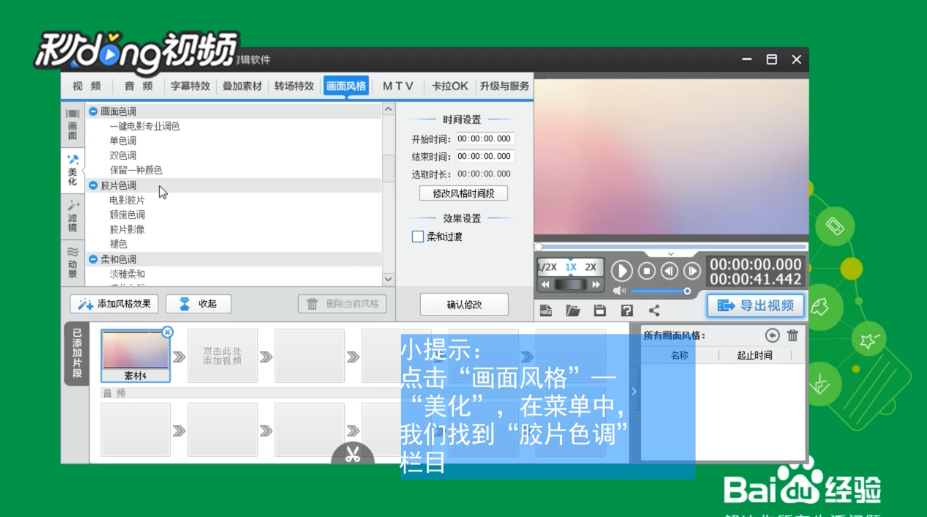Collapse the 柔和色调 tree group
Viewport: 927px width, 517px height.
click(x=93, y=259)
